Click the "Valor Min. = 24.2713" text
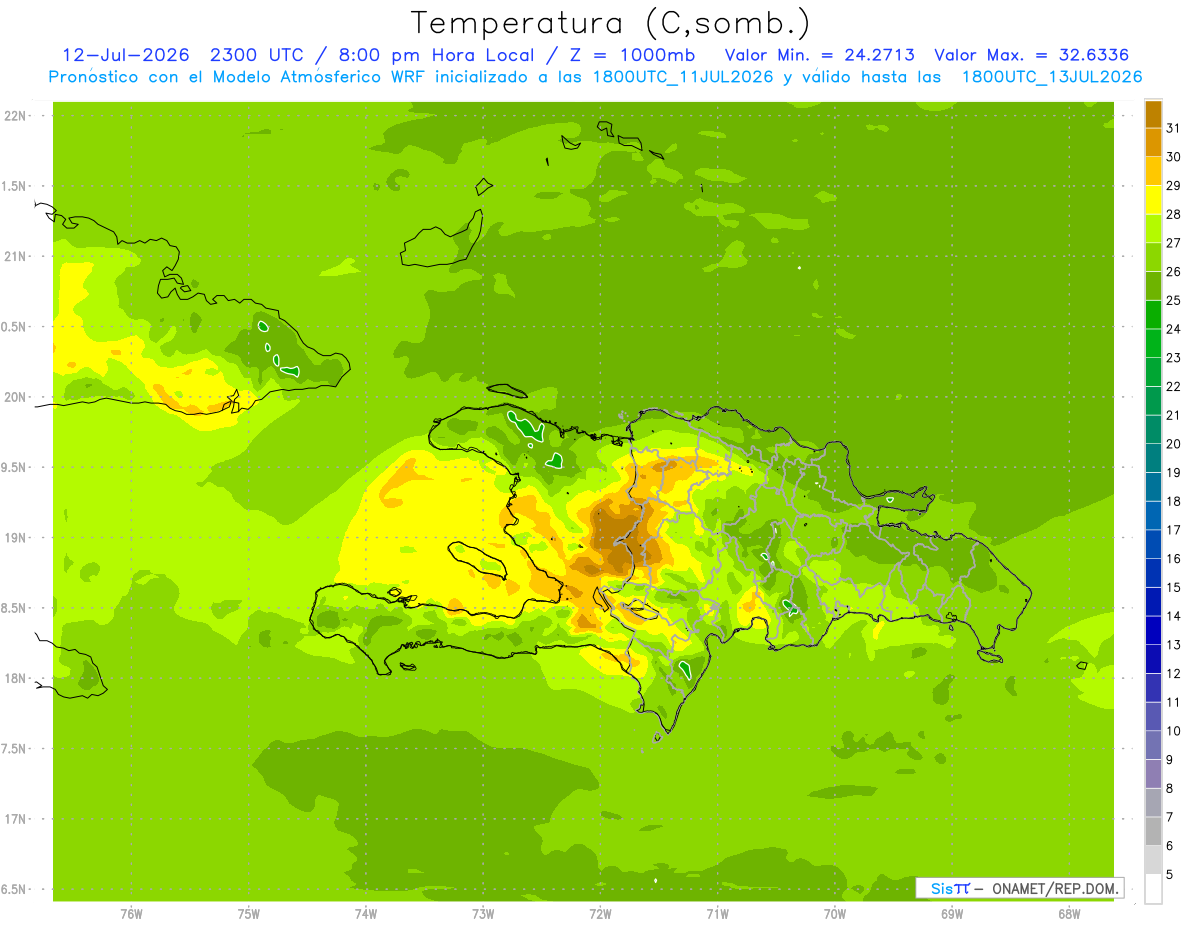 (819, 55)
